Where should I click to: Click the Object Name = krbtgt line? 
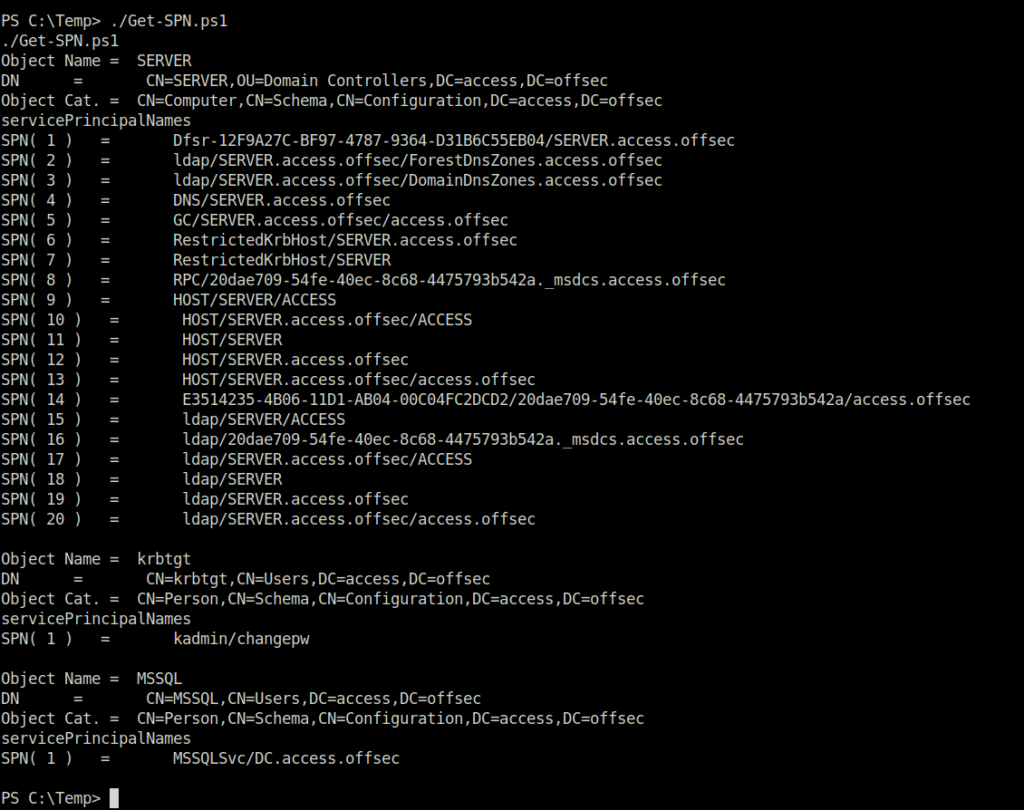[96, 559]
